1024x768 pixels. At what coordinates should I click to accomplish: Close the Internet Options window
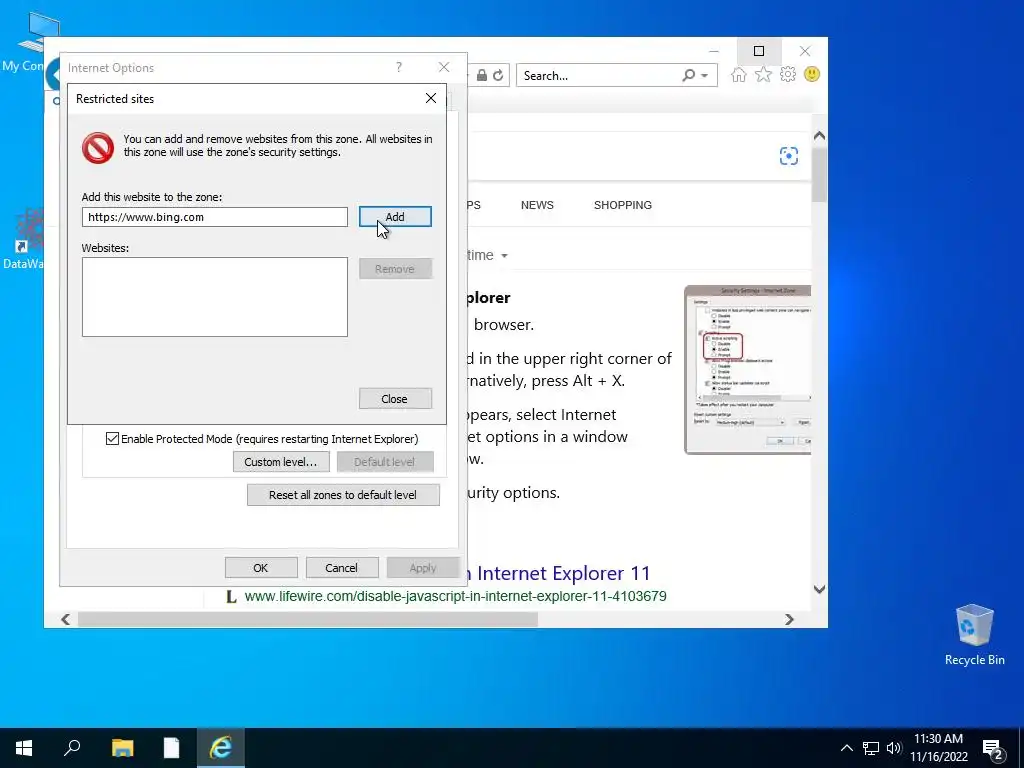pos(444,67)
